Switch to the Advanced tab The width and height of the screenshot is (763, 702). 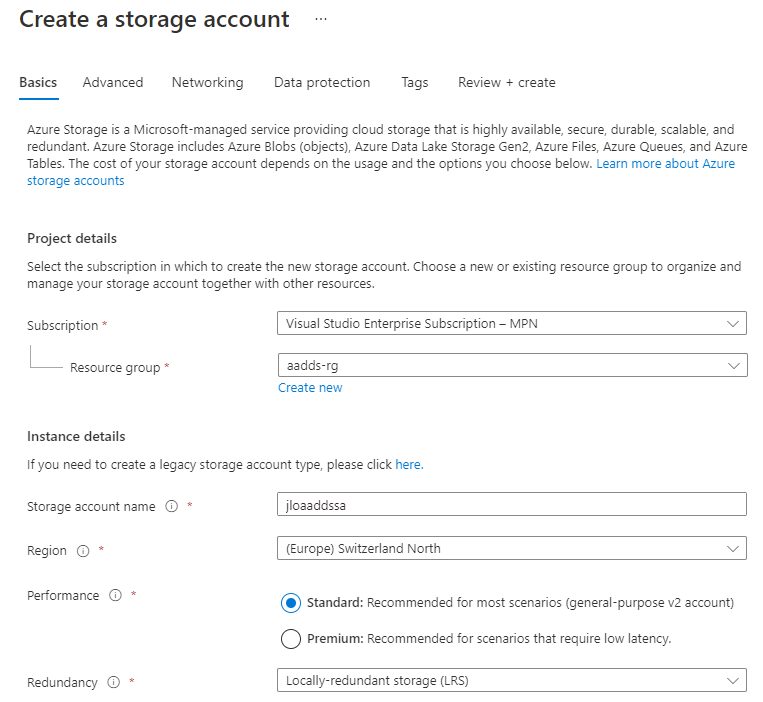point(113,83)
